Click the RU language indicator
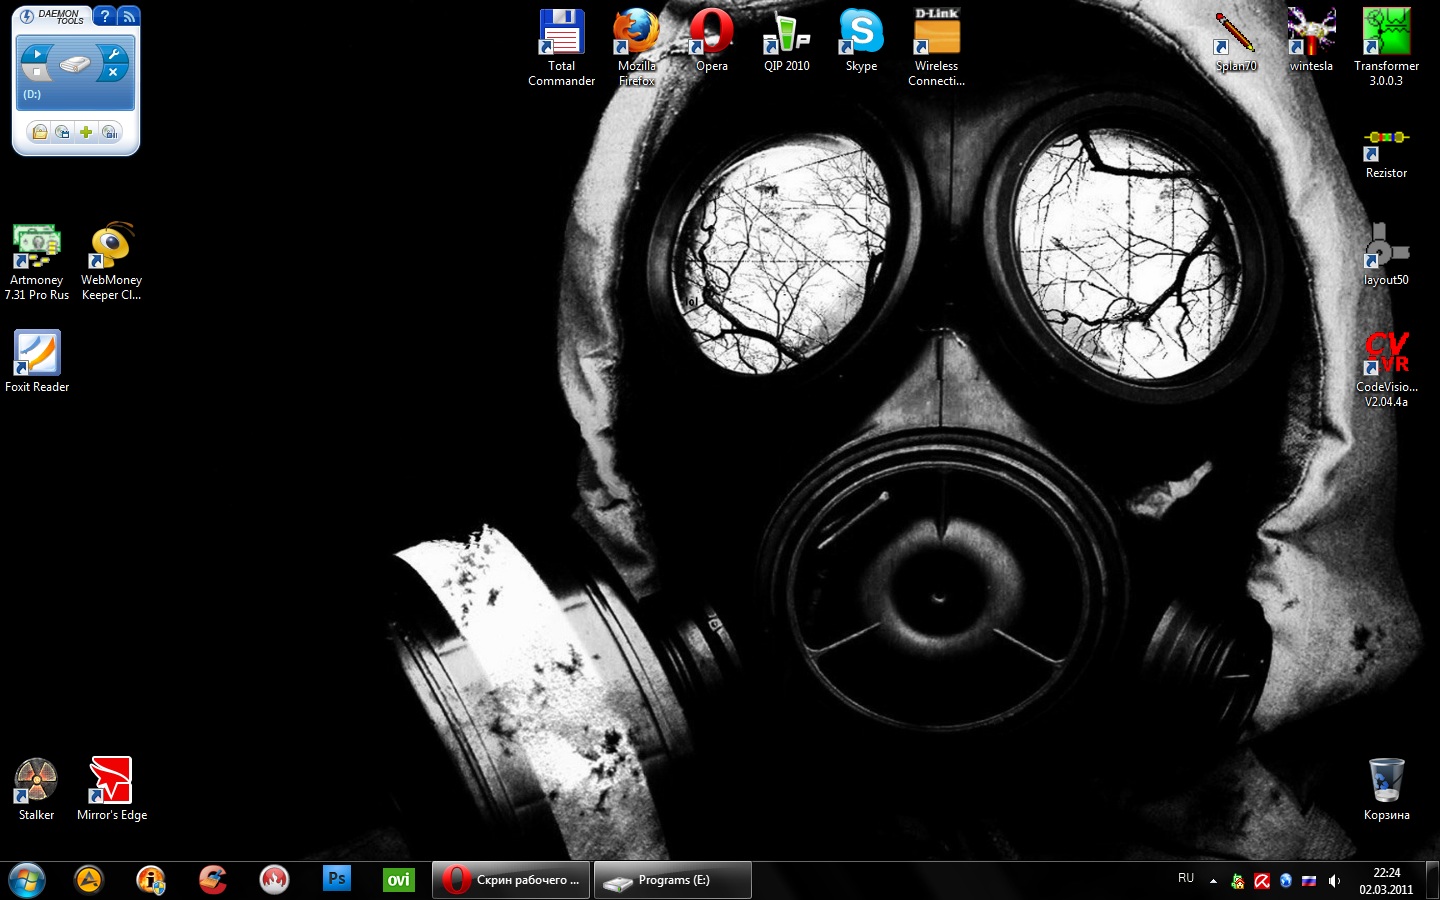The width and height of the screenshot is (1440, 900). (1186, 878)
